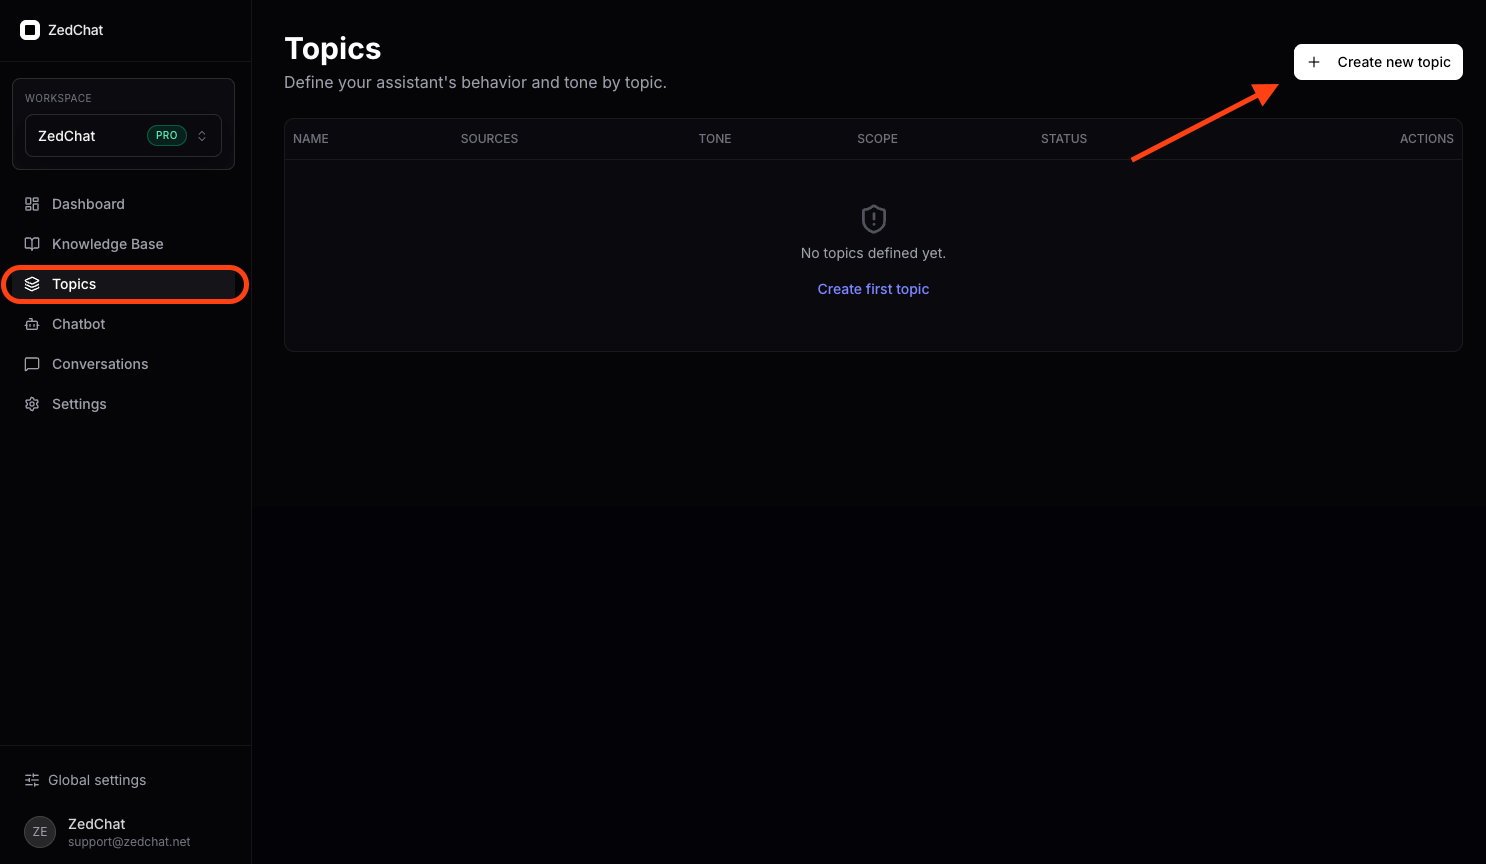The height and width of the screenshot is (864, 1486).
Task: Click the Global settings sliders icon
Action: pos(31,780)
